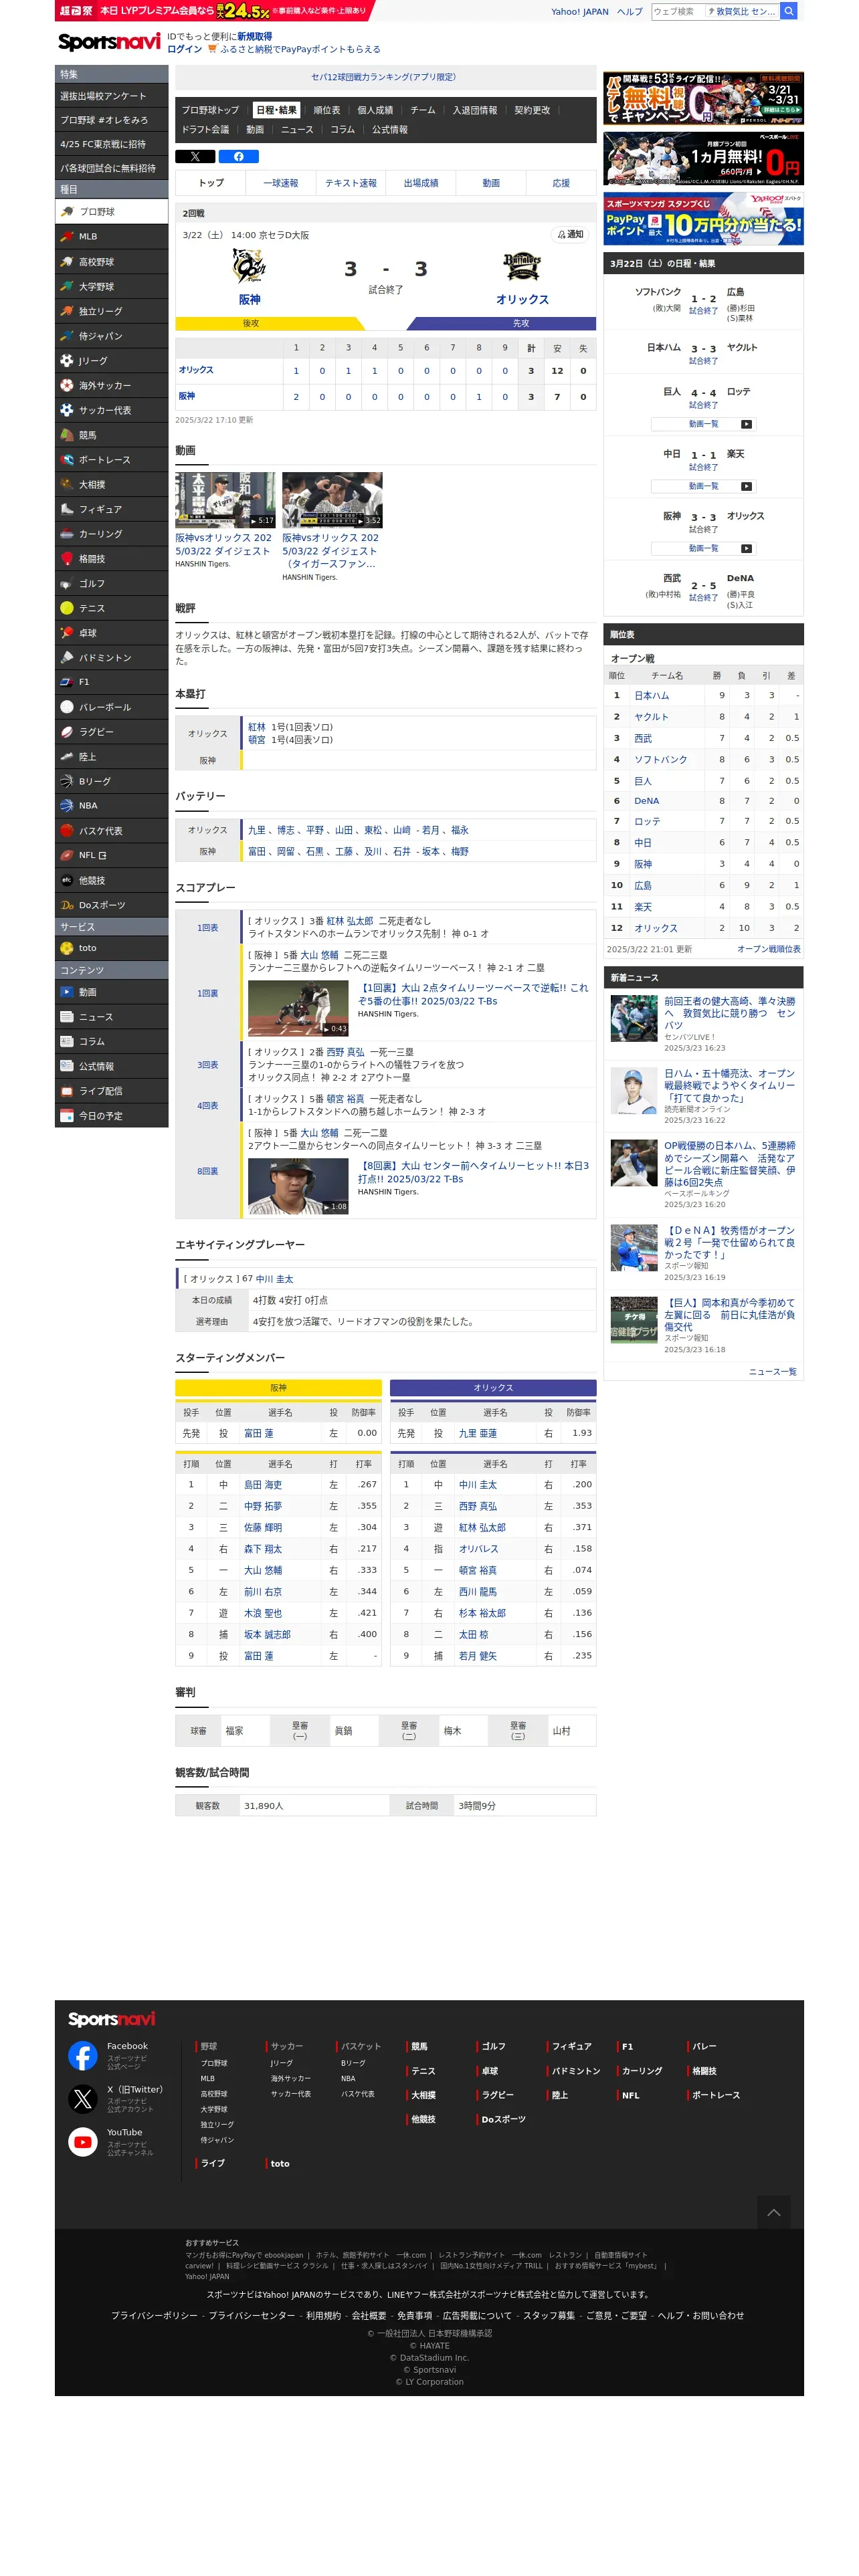Share on X (Twitter) button

[x=195, y=156]
